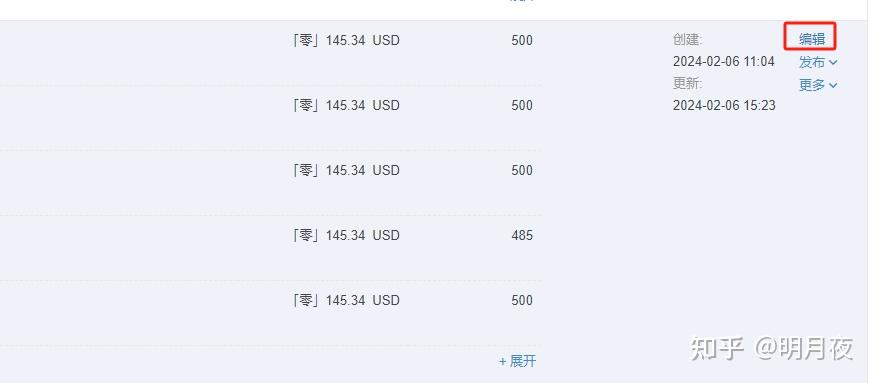Open the 发布 dropdown menu

tap(818, 62)
